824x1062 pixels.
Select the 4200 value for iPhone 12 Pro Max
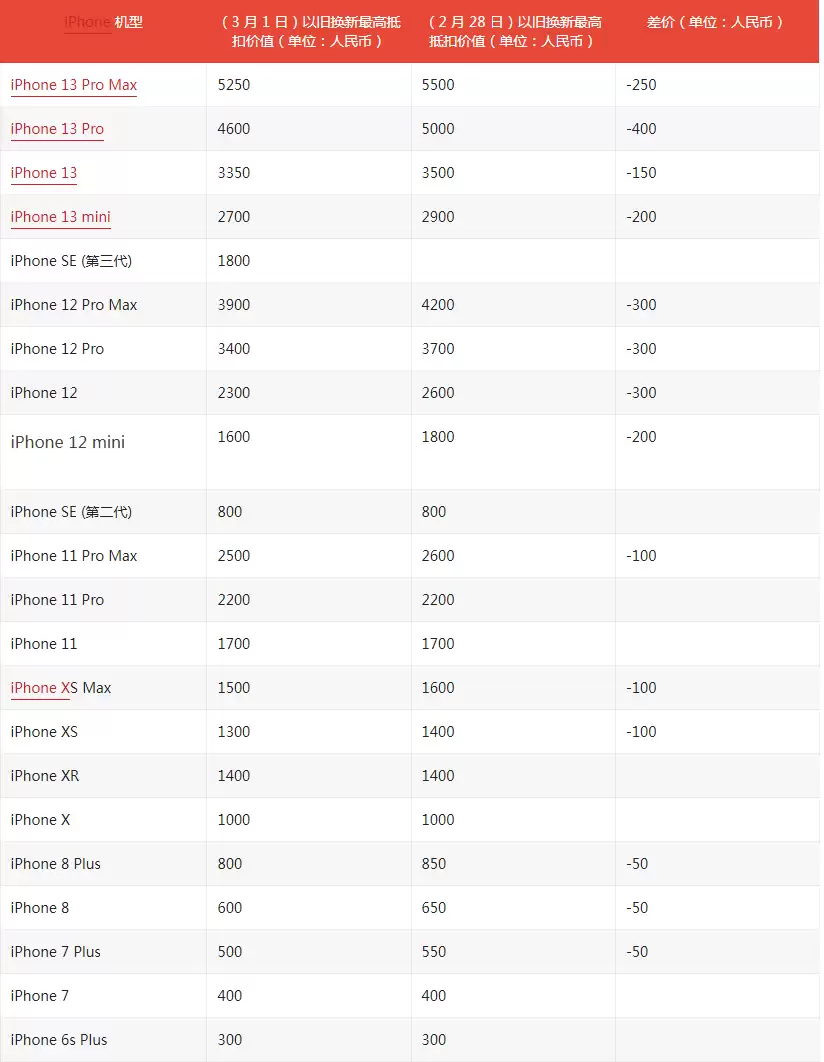tap(438, 305)
